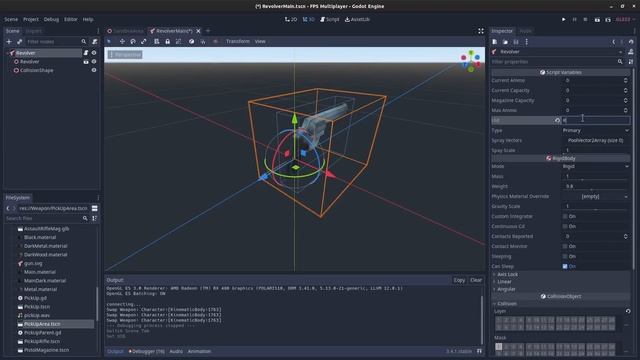
Task: Open the instanced Revolver scene in the editor
Action: point(86,62)
